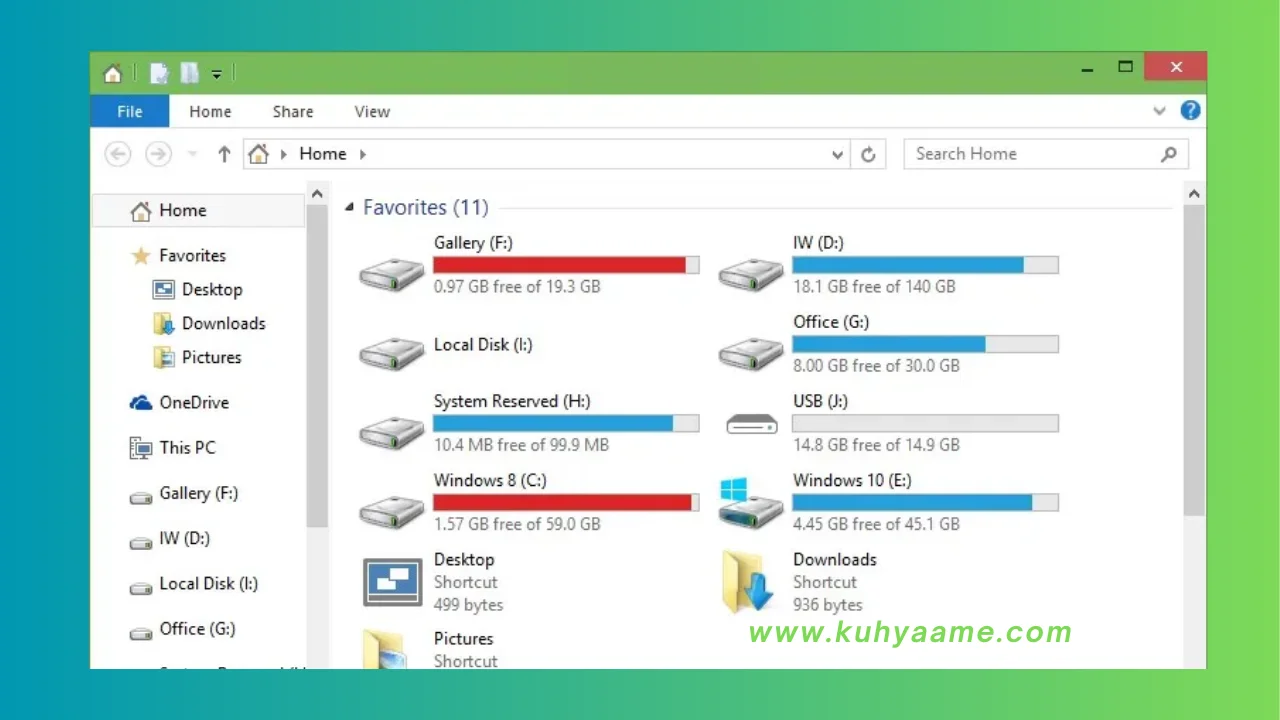Switch to the Home ribbon tab
Image resolution: width=1280 pixels, height=720 pixels.
(210, 111)
